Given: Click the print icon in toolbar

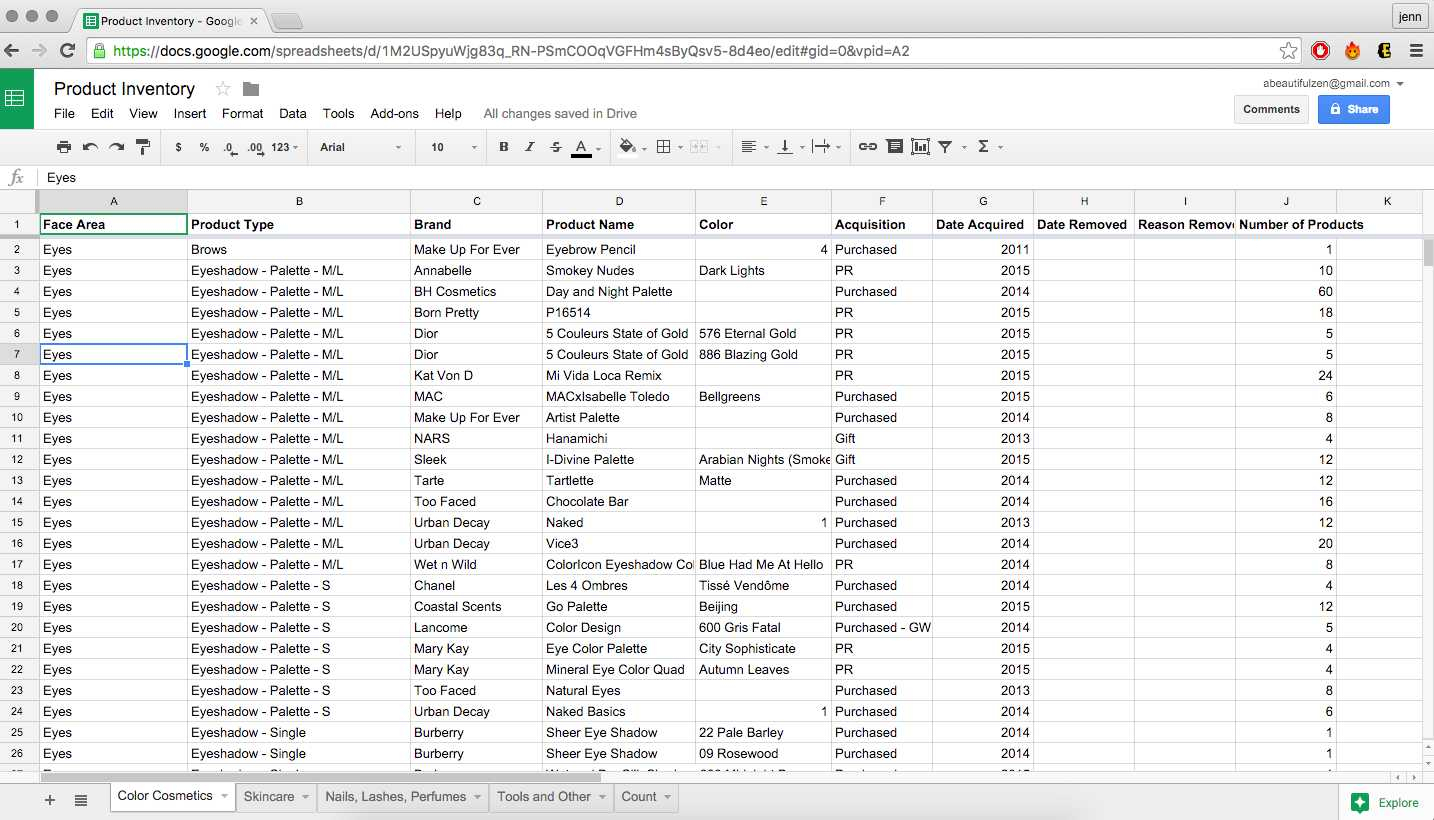Looking at the screenshot, I should (64, 147).
